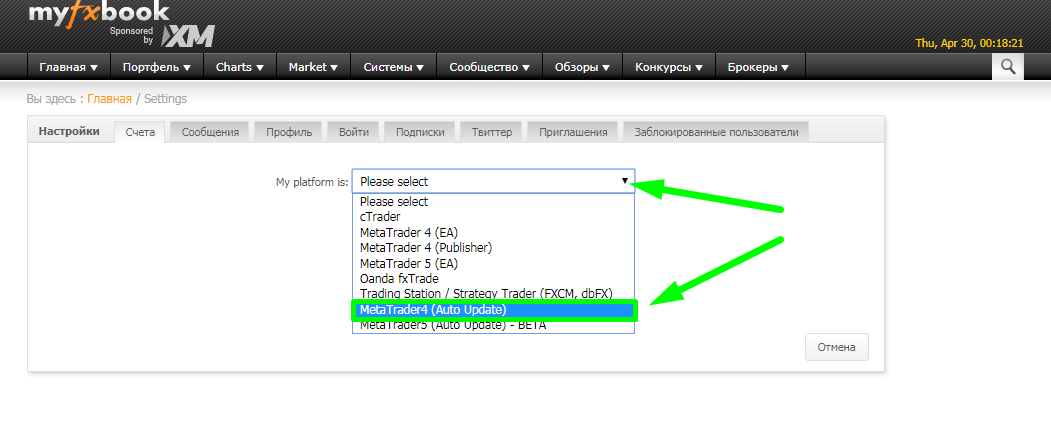Viewport: 1051px width, 424px height.
Task: Select MetaTrader 5 (EA) option
Action: point(493,263)
